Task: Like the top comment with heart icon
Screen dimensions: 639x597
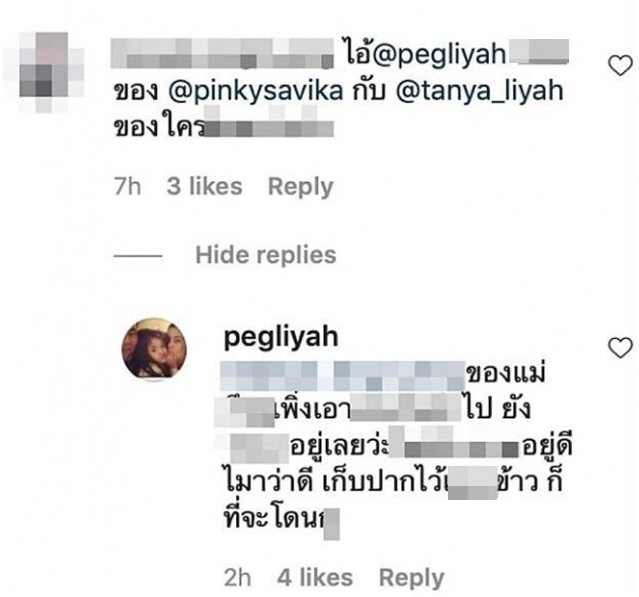Action: point(620,66)
